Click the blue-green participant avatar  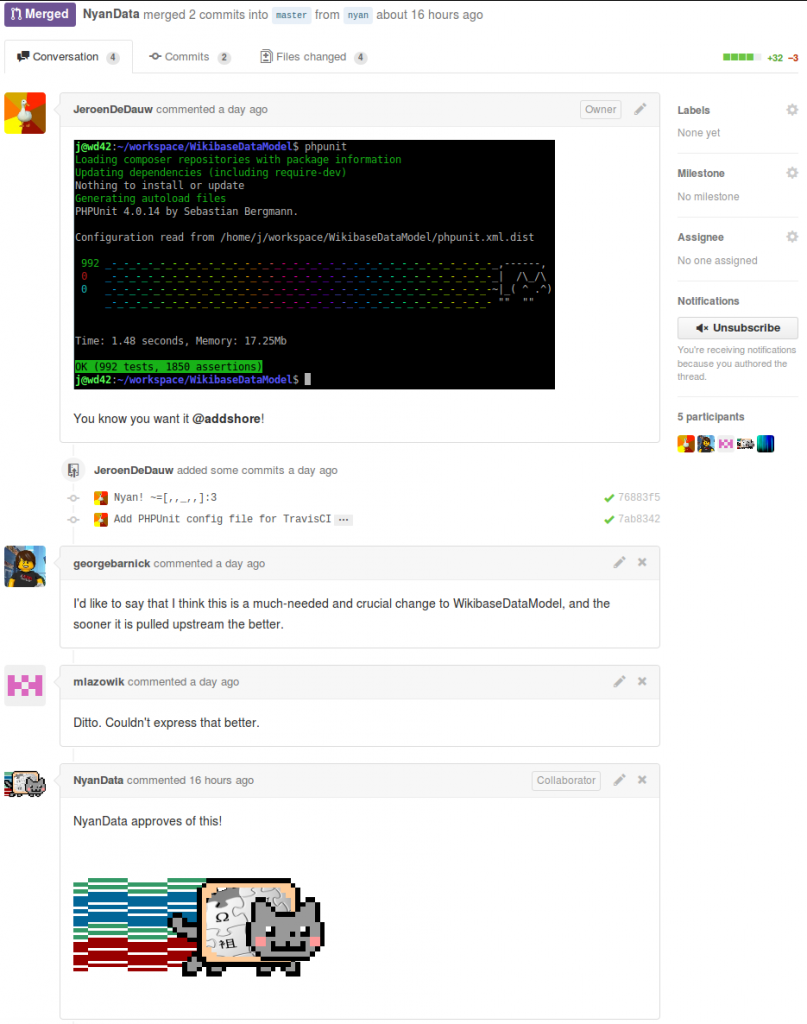[765, 444]
